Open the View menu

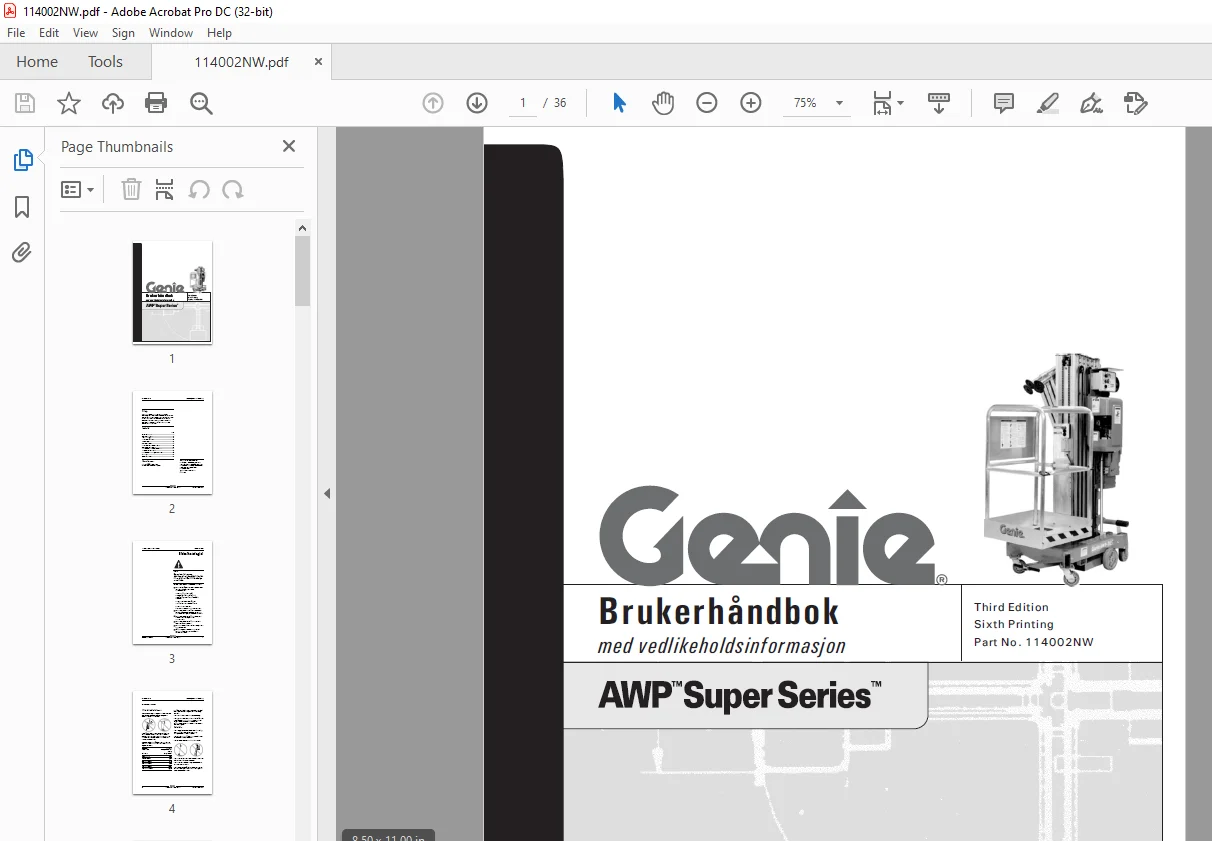85,33
